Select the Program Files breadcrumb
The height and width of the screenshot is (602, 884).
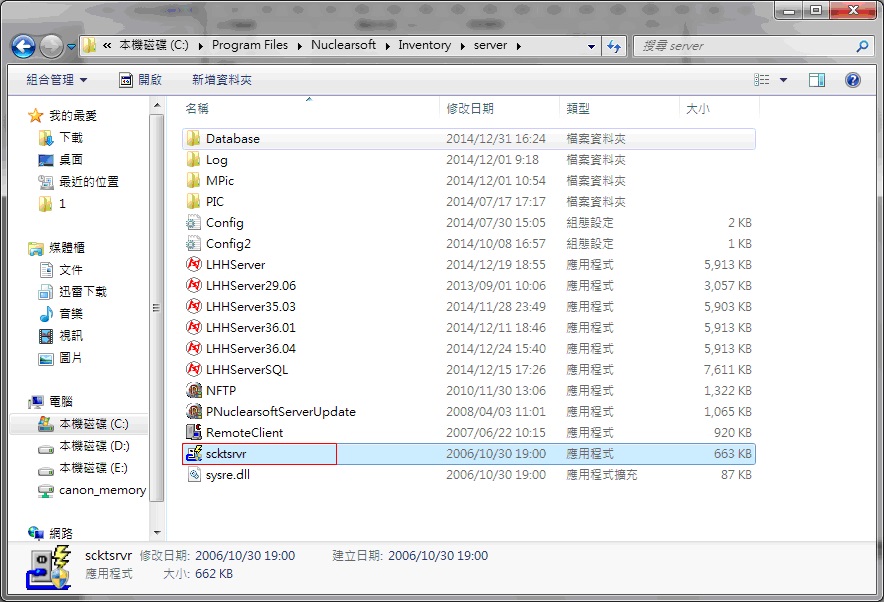250,45
